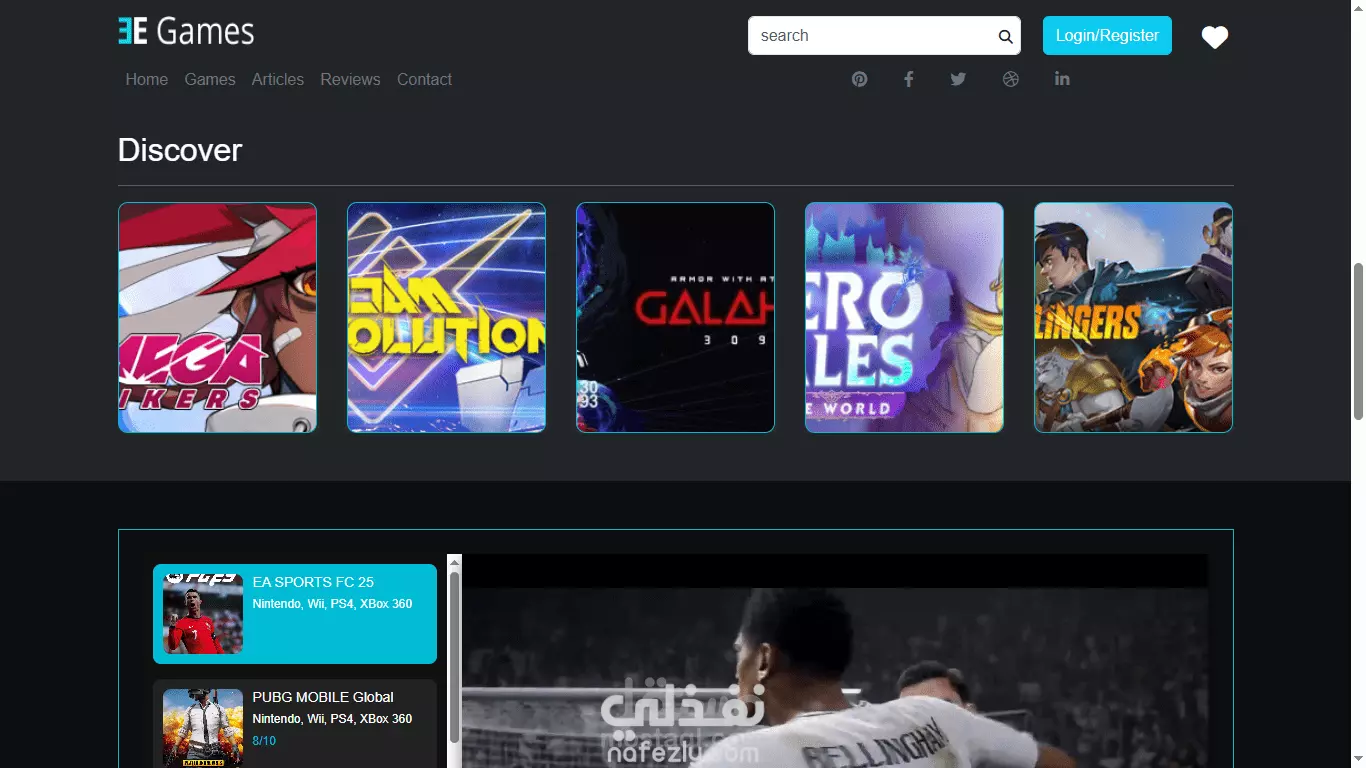Open the Articles menu item

pos(278,79)
